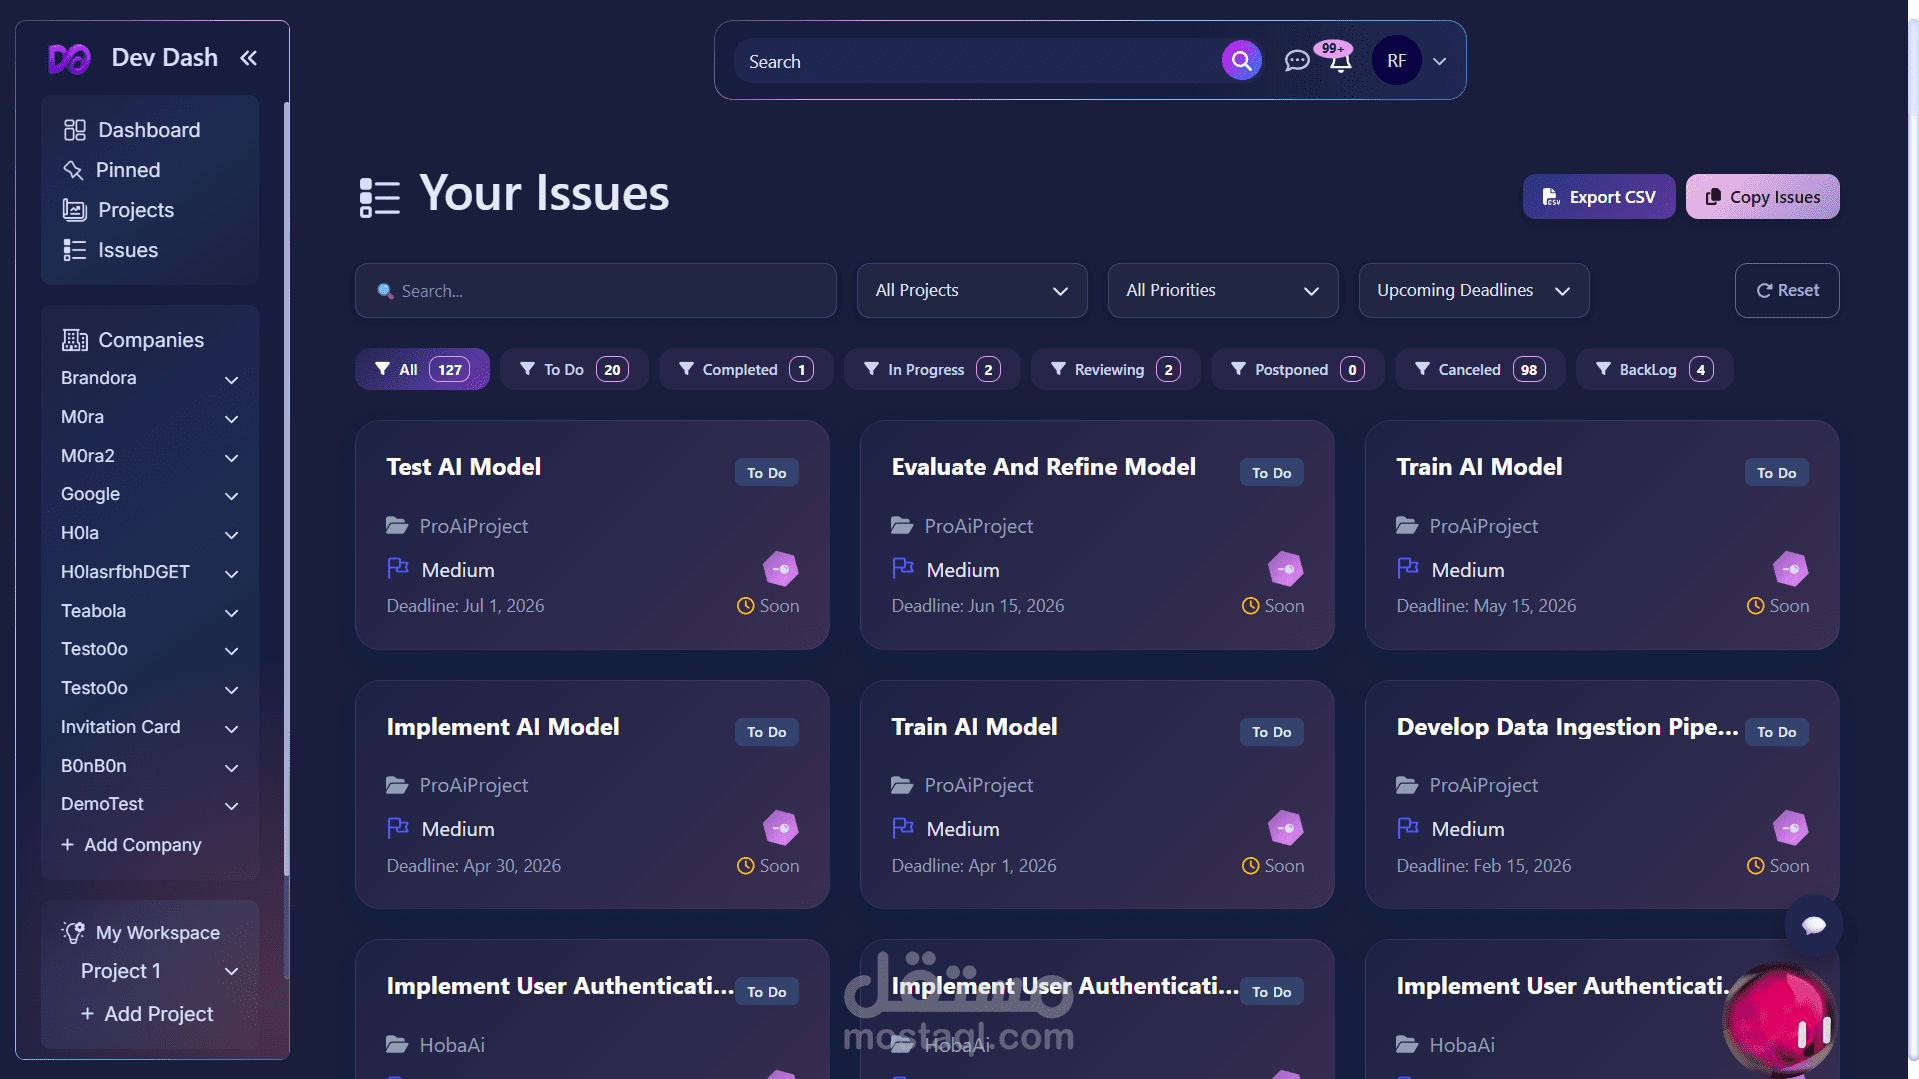Click the plus icon beside Add Company
Viewport: 1919px width, 1079px height.
pyautogui.click(x=67, y=845)
